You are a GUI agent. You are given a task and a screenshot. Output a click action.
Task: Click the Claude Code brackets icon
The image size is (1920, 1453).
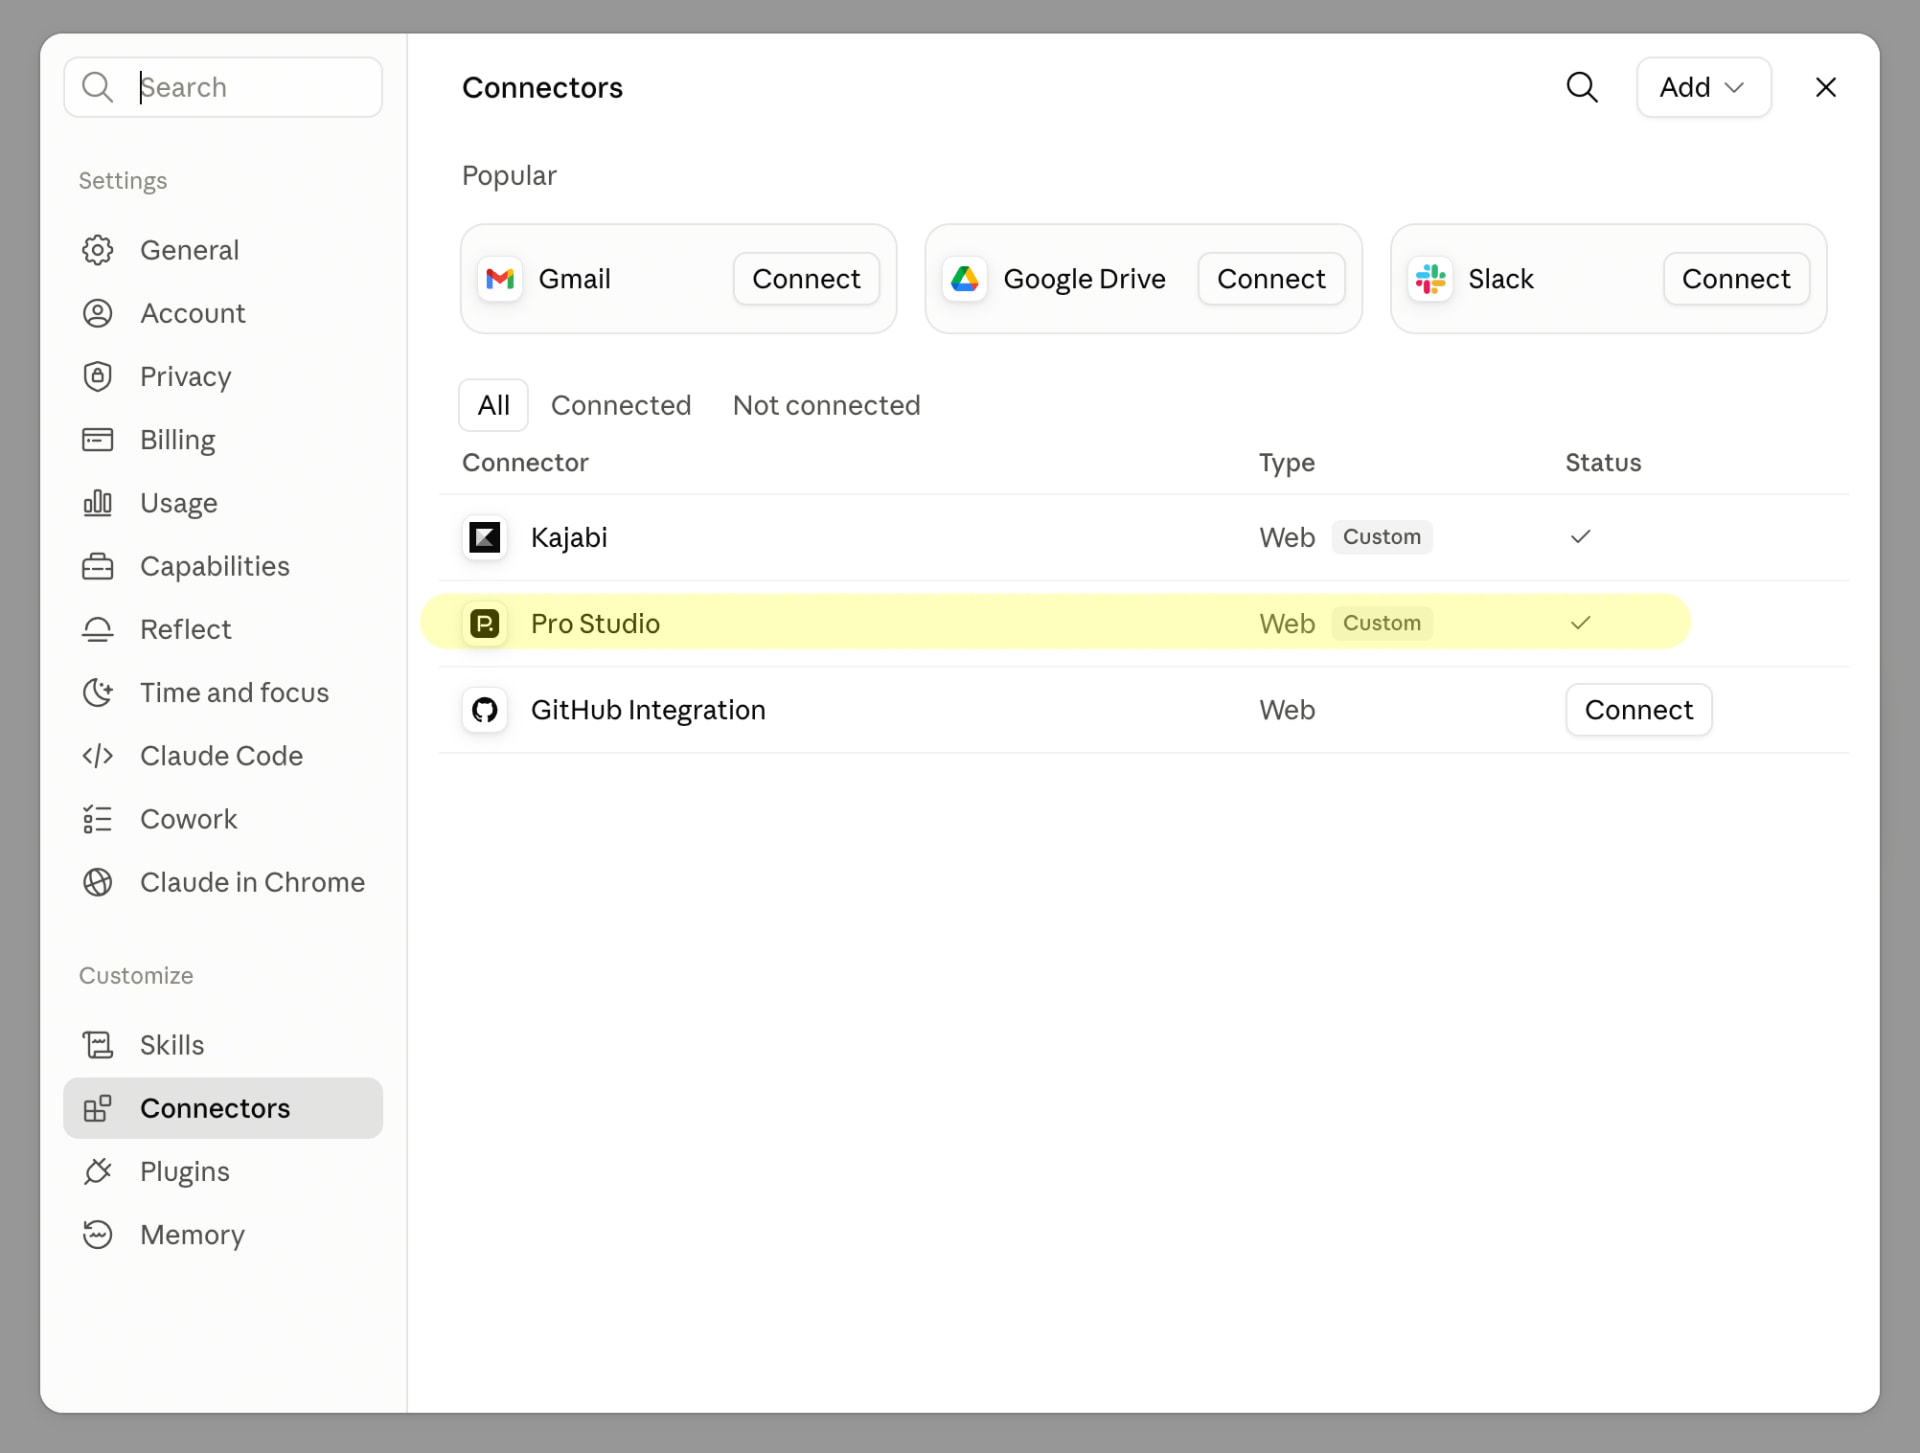(x=97, y=756)
